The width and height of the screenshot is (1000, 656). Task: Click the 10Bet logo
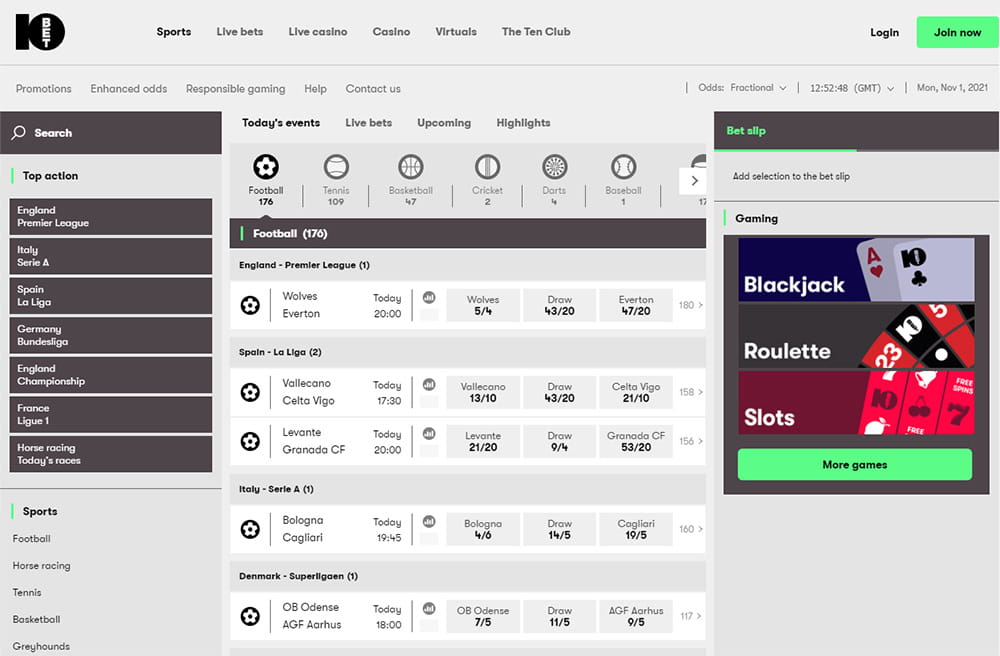coord(40,32)
